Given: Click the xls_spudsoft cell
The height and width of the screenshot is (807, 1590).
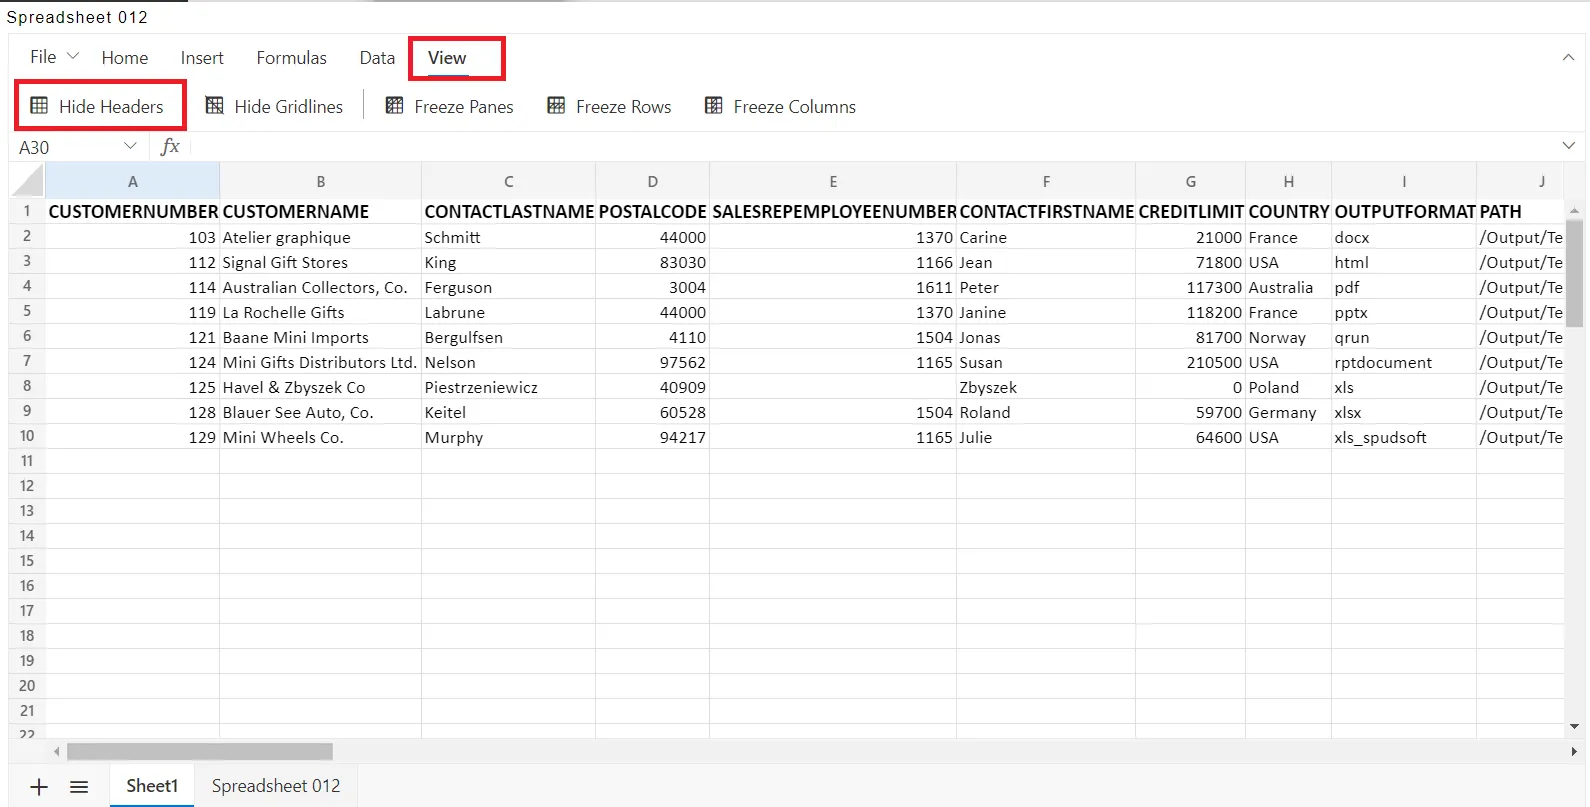Looking at the screenshot, I should point(1404,437).
